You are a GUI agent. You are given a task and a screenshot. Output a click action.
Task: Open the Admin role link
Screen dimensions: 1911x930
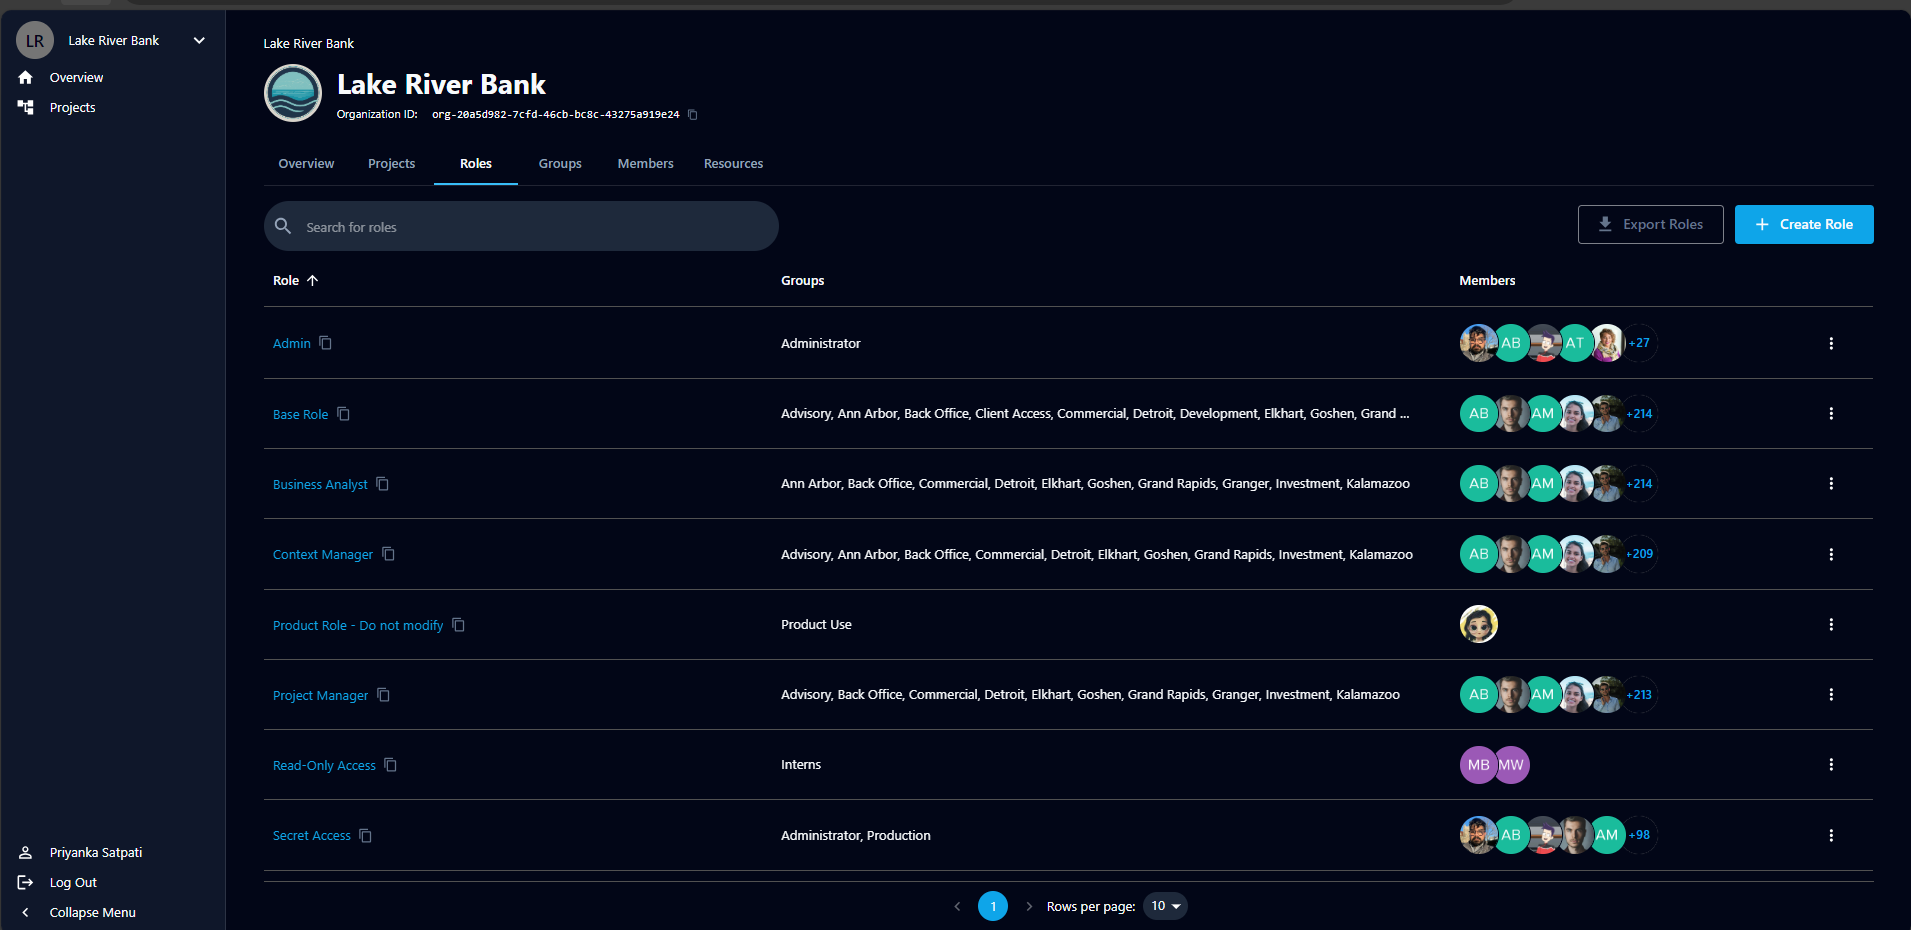292,343
